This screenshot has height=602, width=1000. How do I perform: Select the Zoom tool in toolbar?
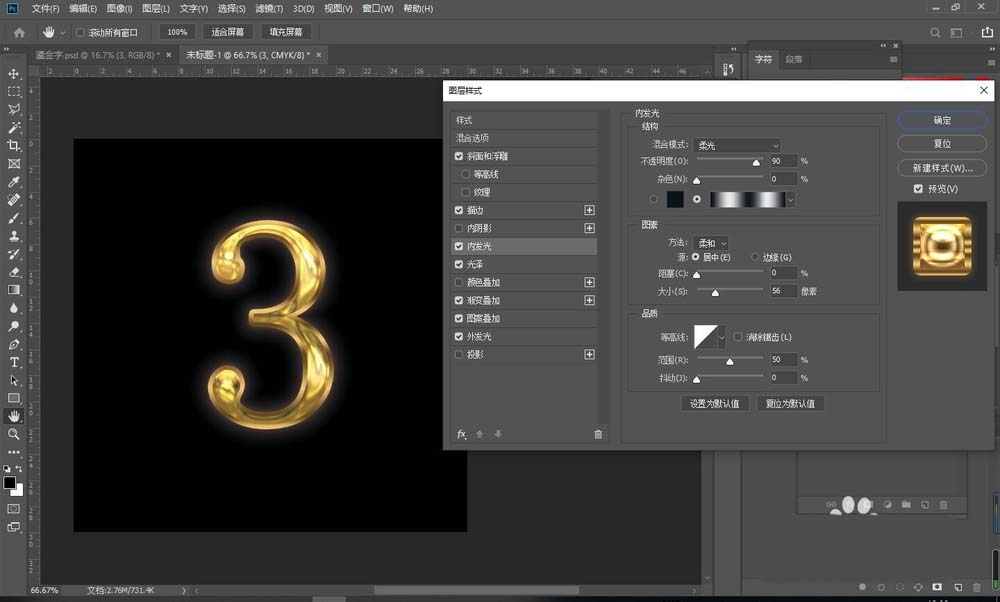coord(13,434)
